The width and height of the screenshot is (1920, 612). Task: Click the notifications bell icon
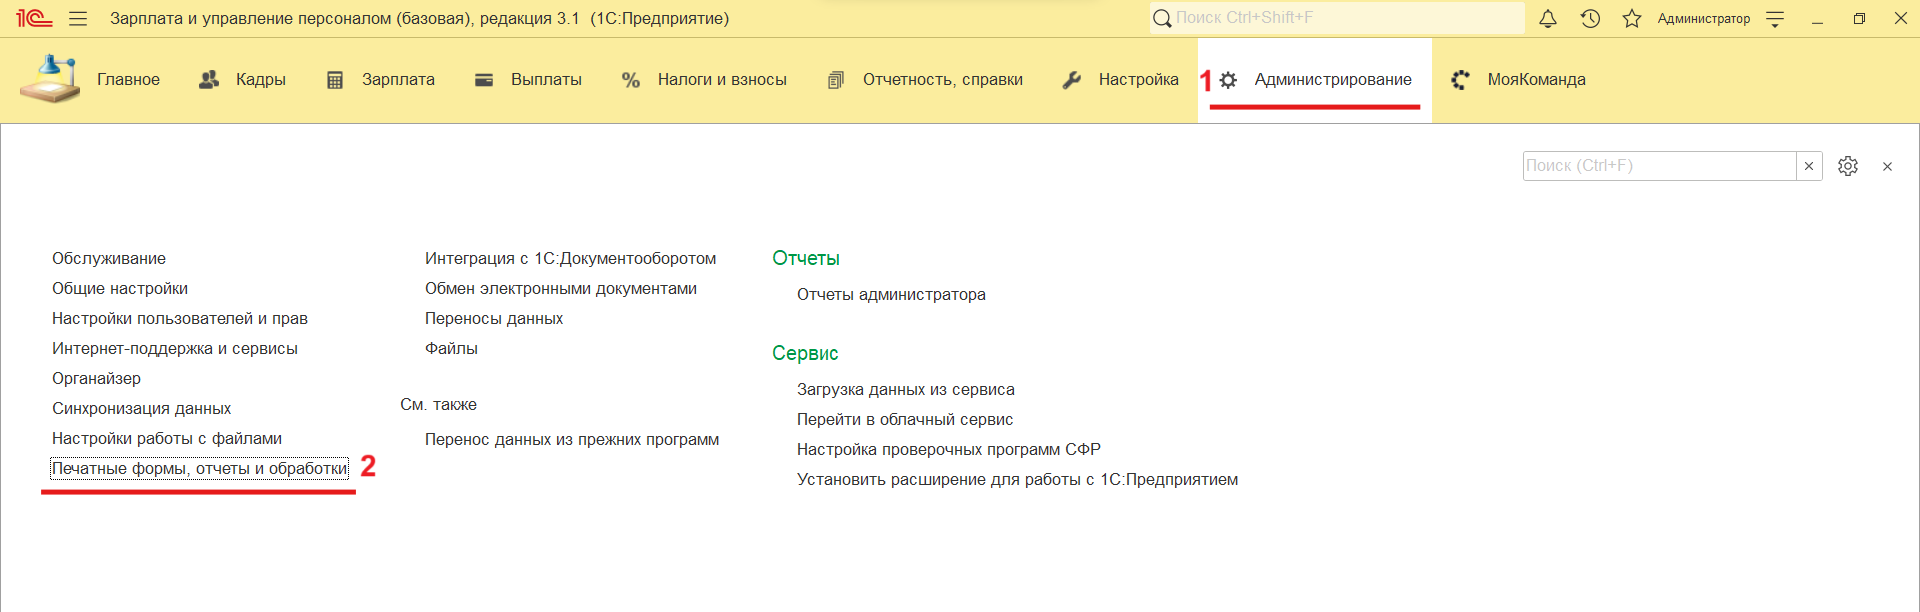coord(1547,19)
